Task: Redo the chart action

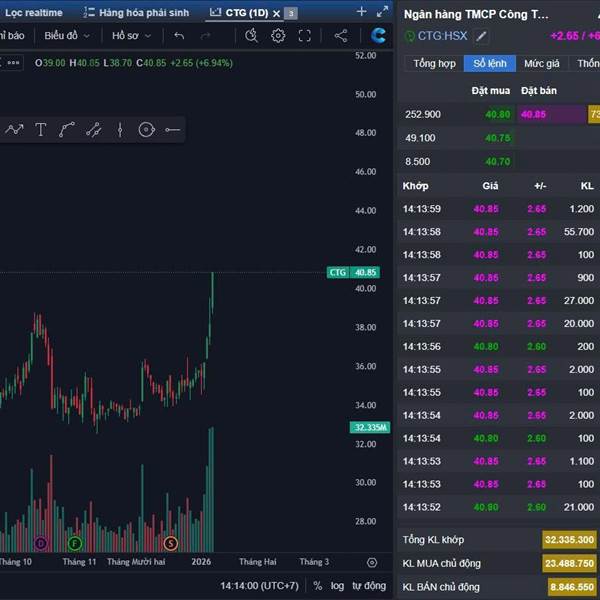Action: click(x=206, y=36)
